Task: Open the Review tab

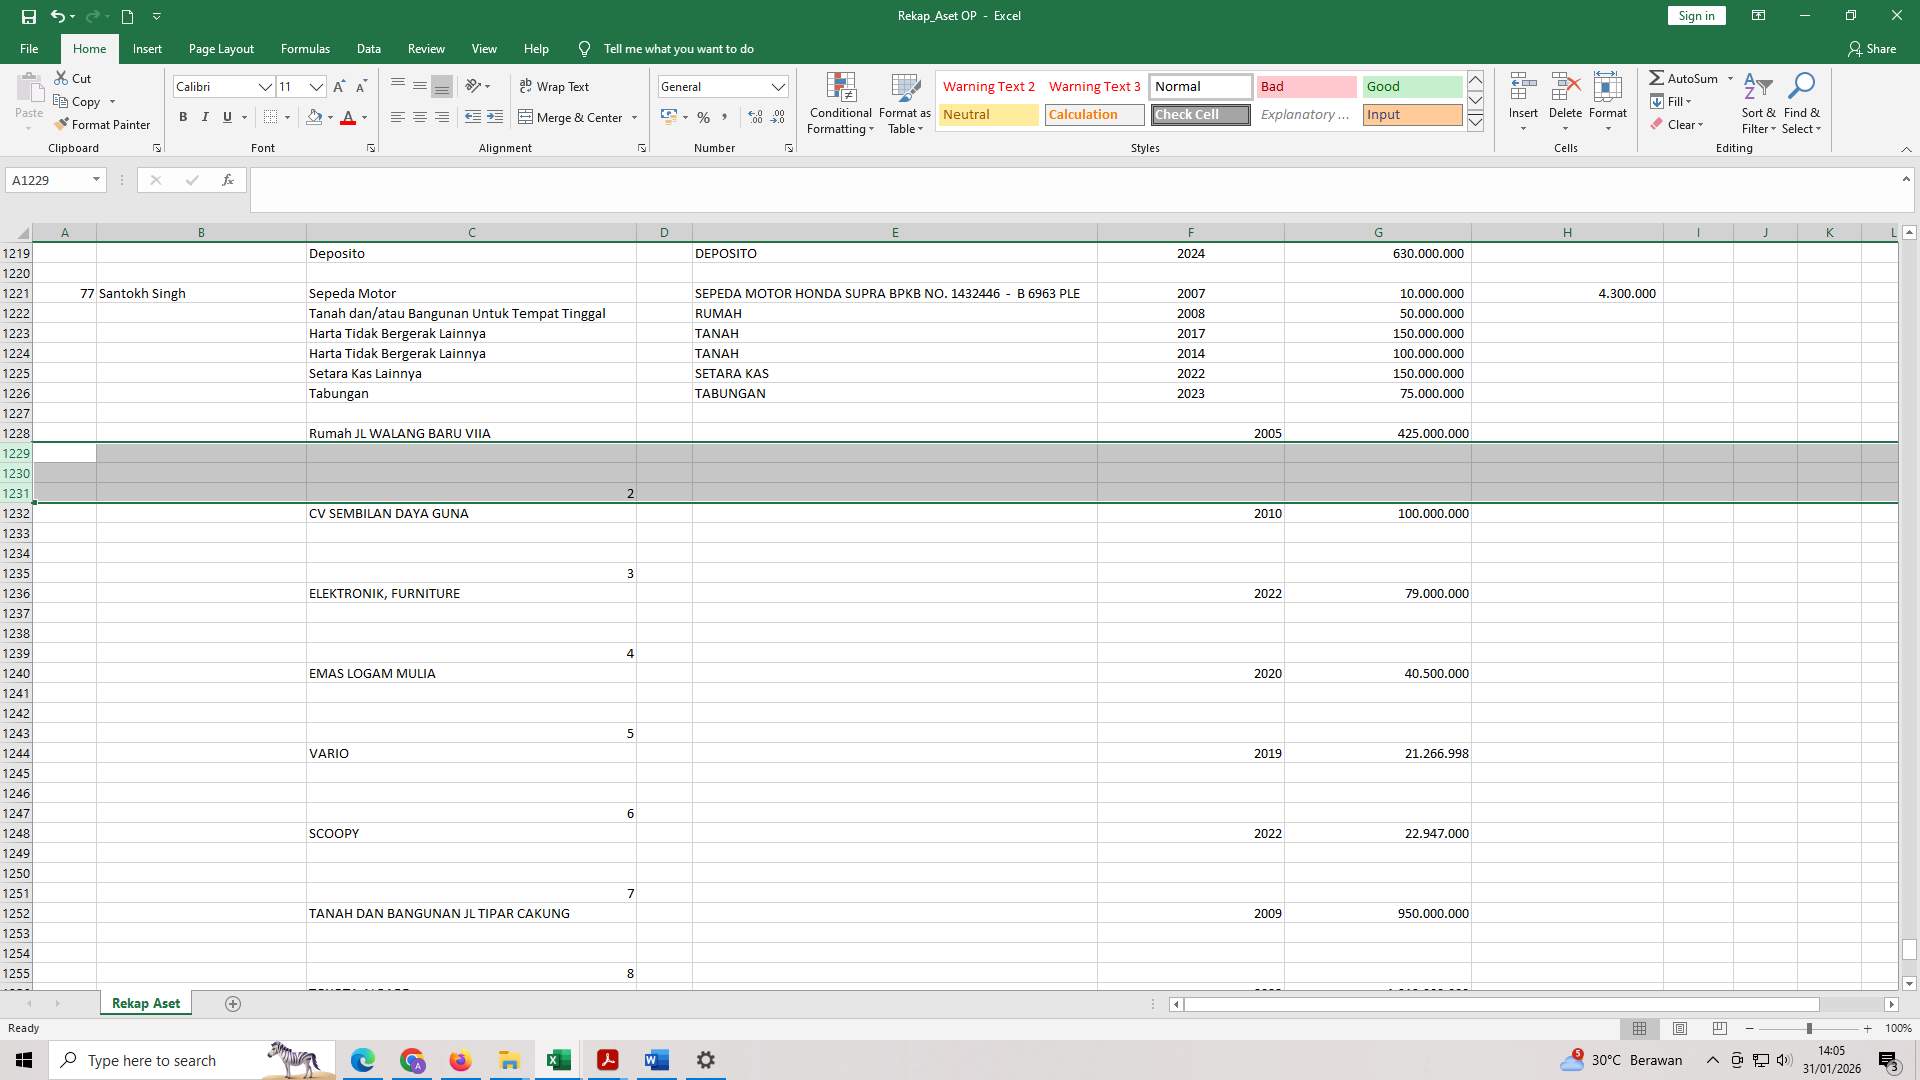Action: tap(426, 48)
